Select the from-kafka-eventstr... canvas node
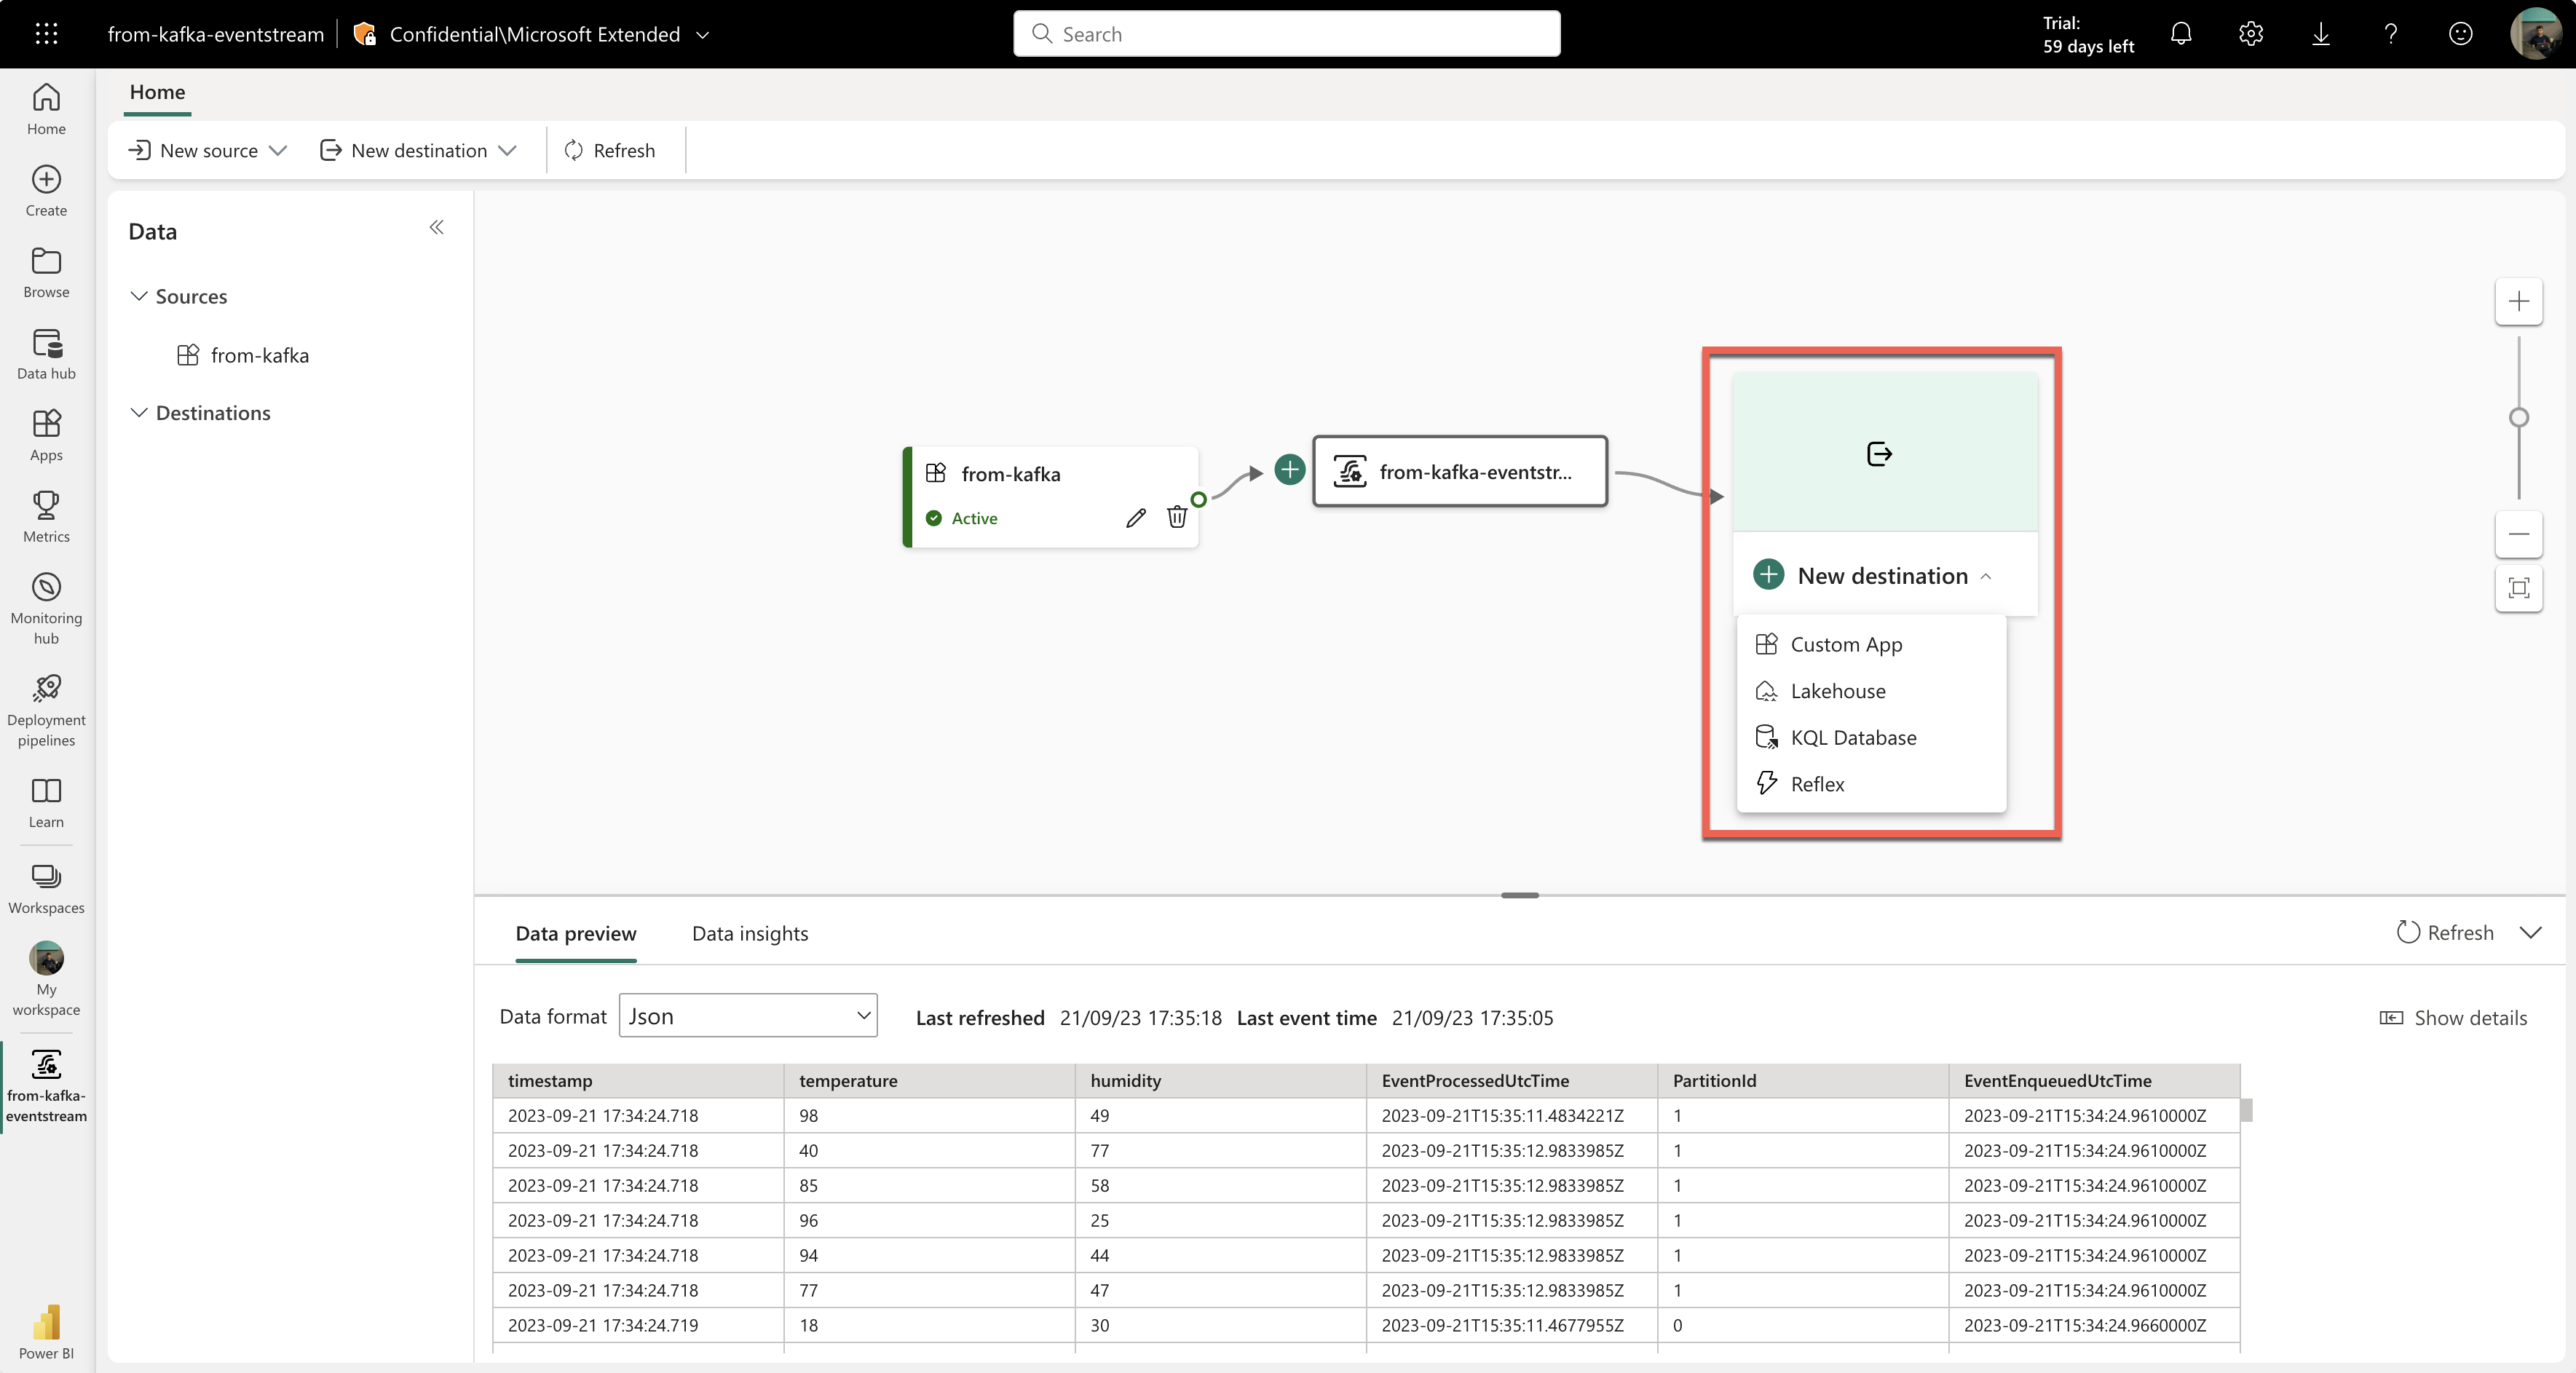The image size is (2576, 1373). 1460,471
